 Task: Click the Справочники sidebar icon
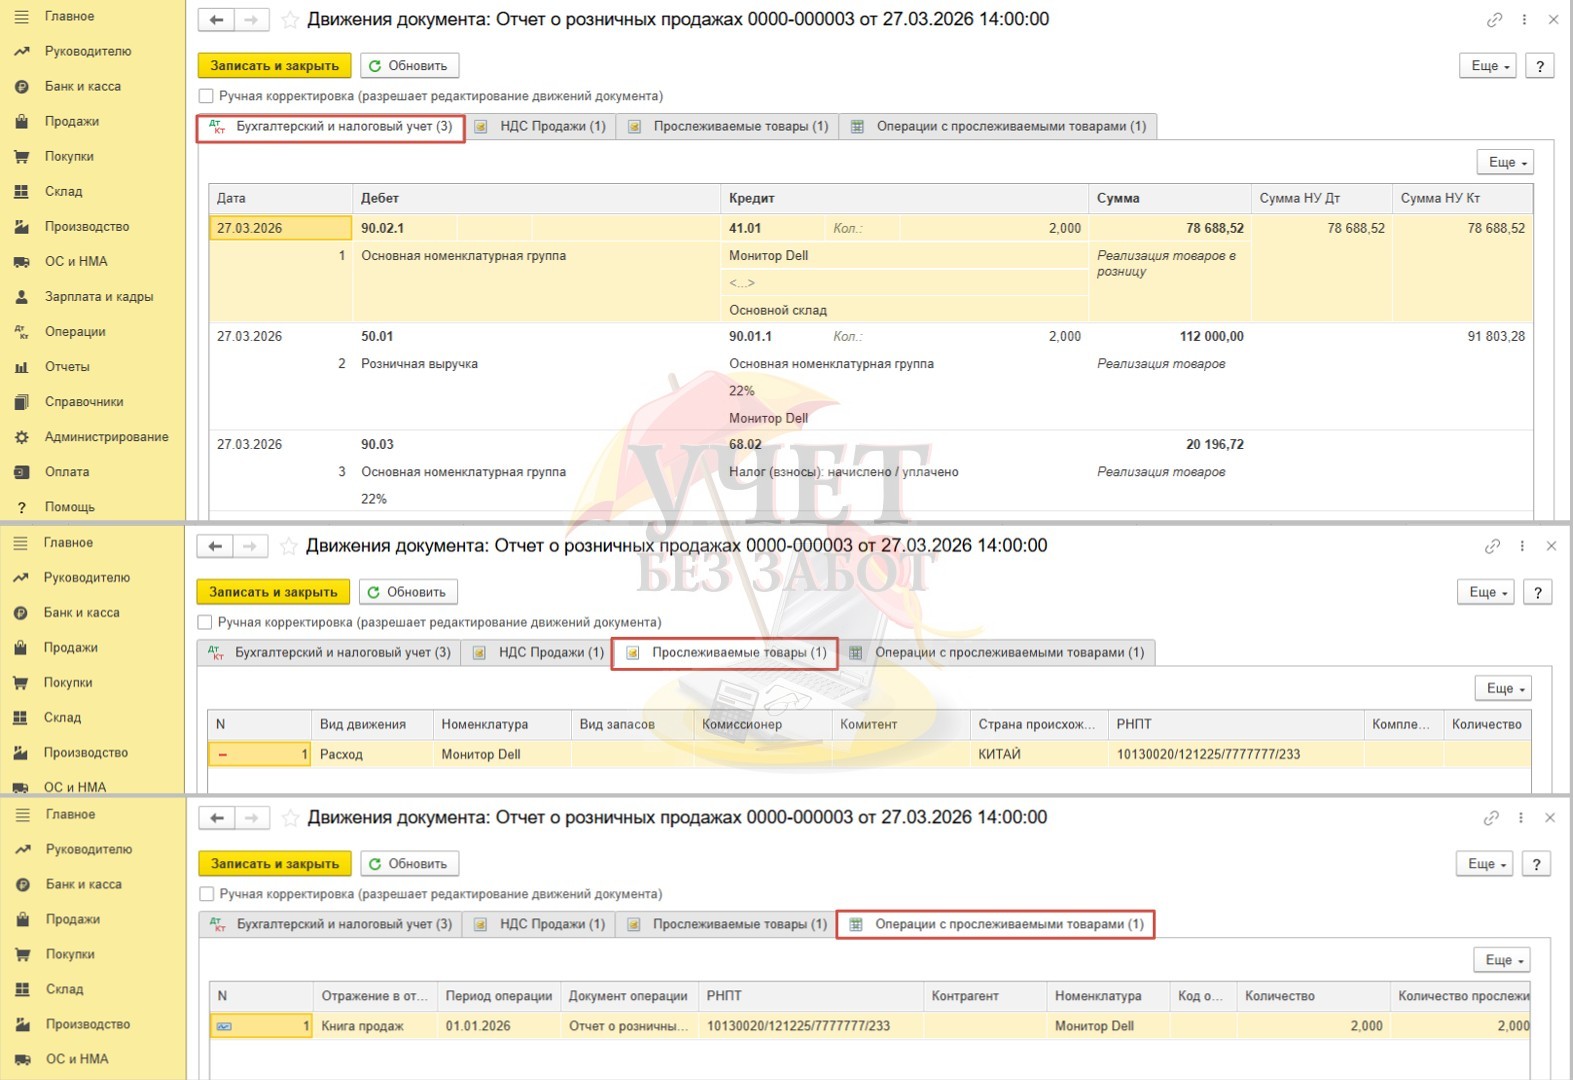click(x=21, y=402)
